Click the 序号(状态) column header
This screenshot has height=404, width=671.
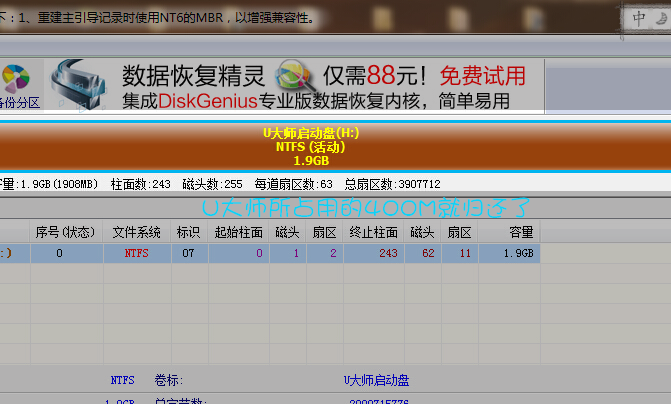tap(65, 232)
